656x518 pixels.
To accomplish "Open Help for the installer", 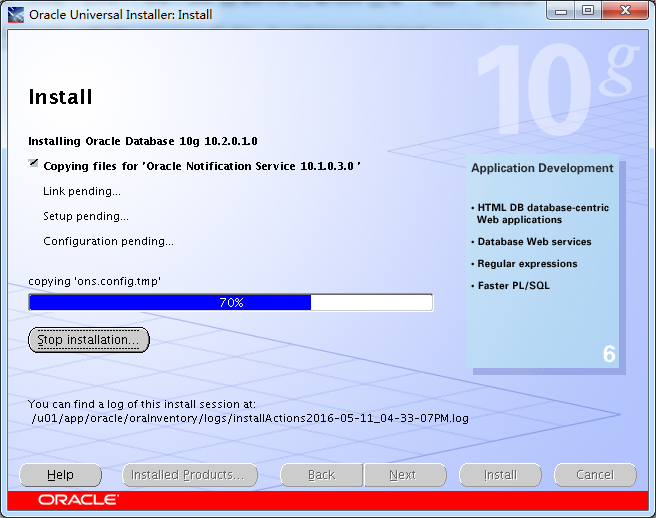I will [60, 475].
